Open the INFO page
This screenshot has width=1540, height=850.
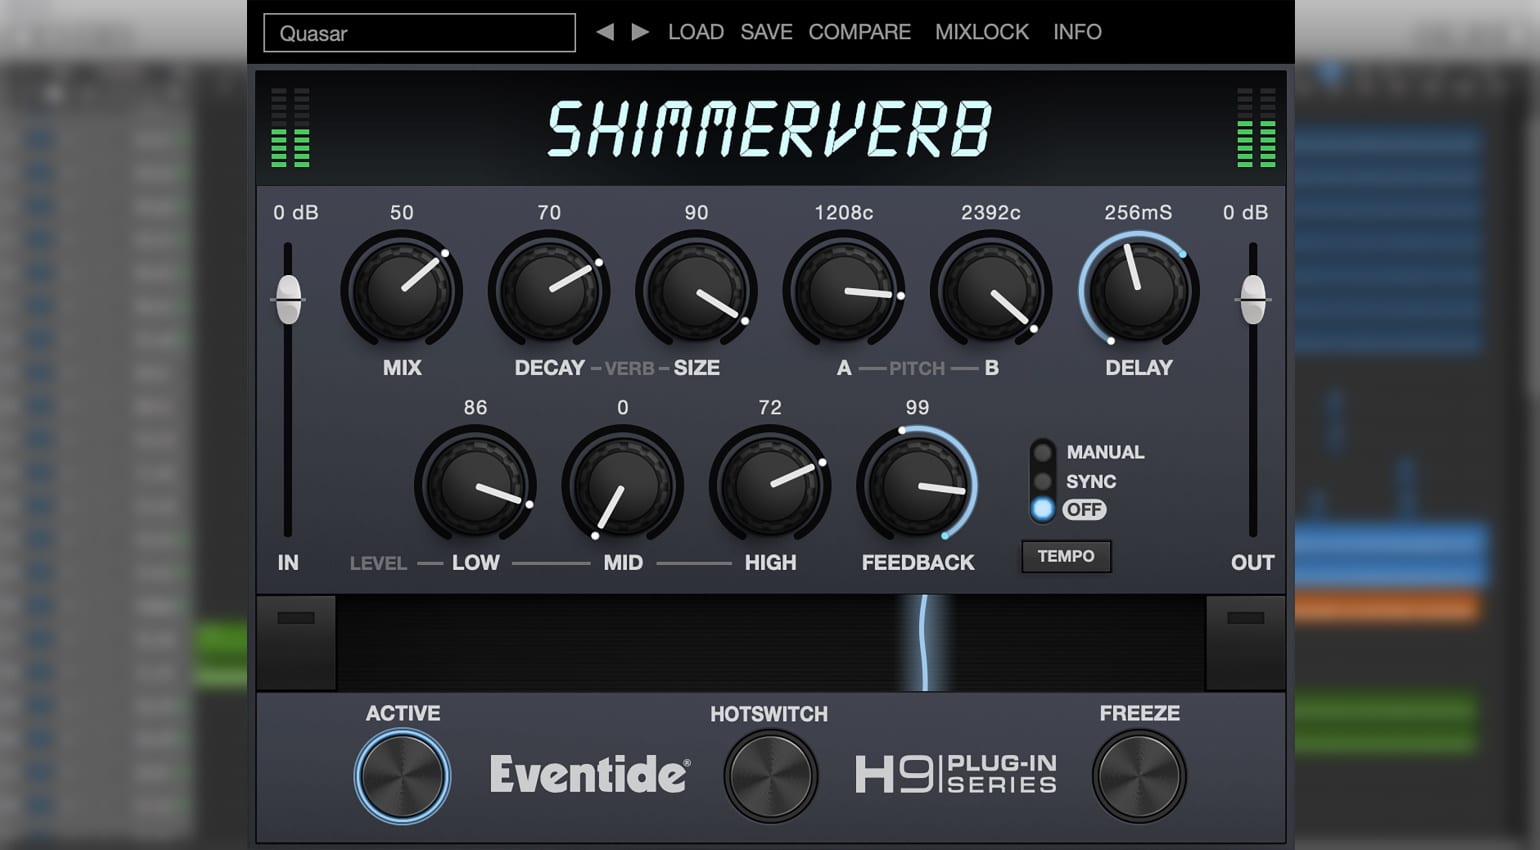1077,32
